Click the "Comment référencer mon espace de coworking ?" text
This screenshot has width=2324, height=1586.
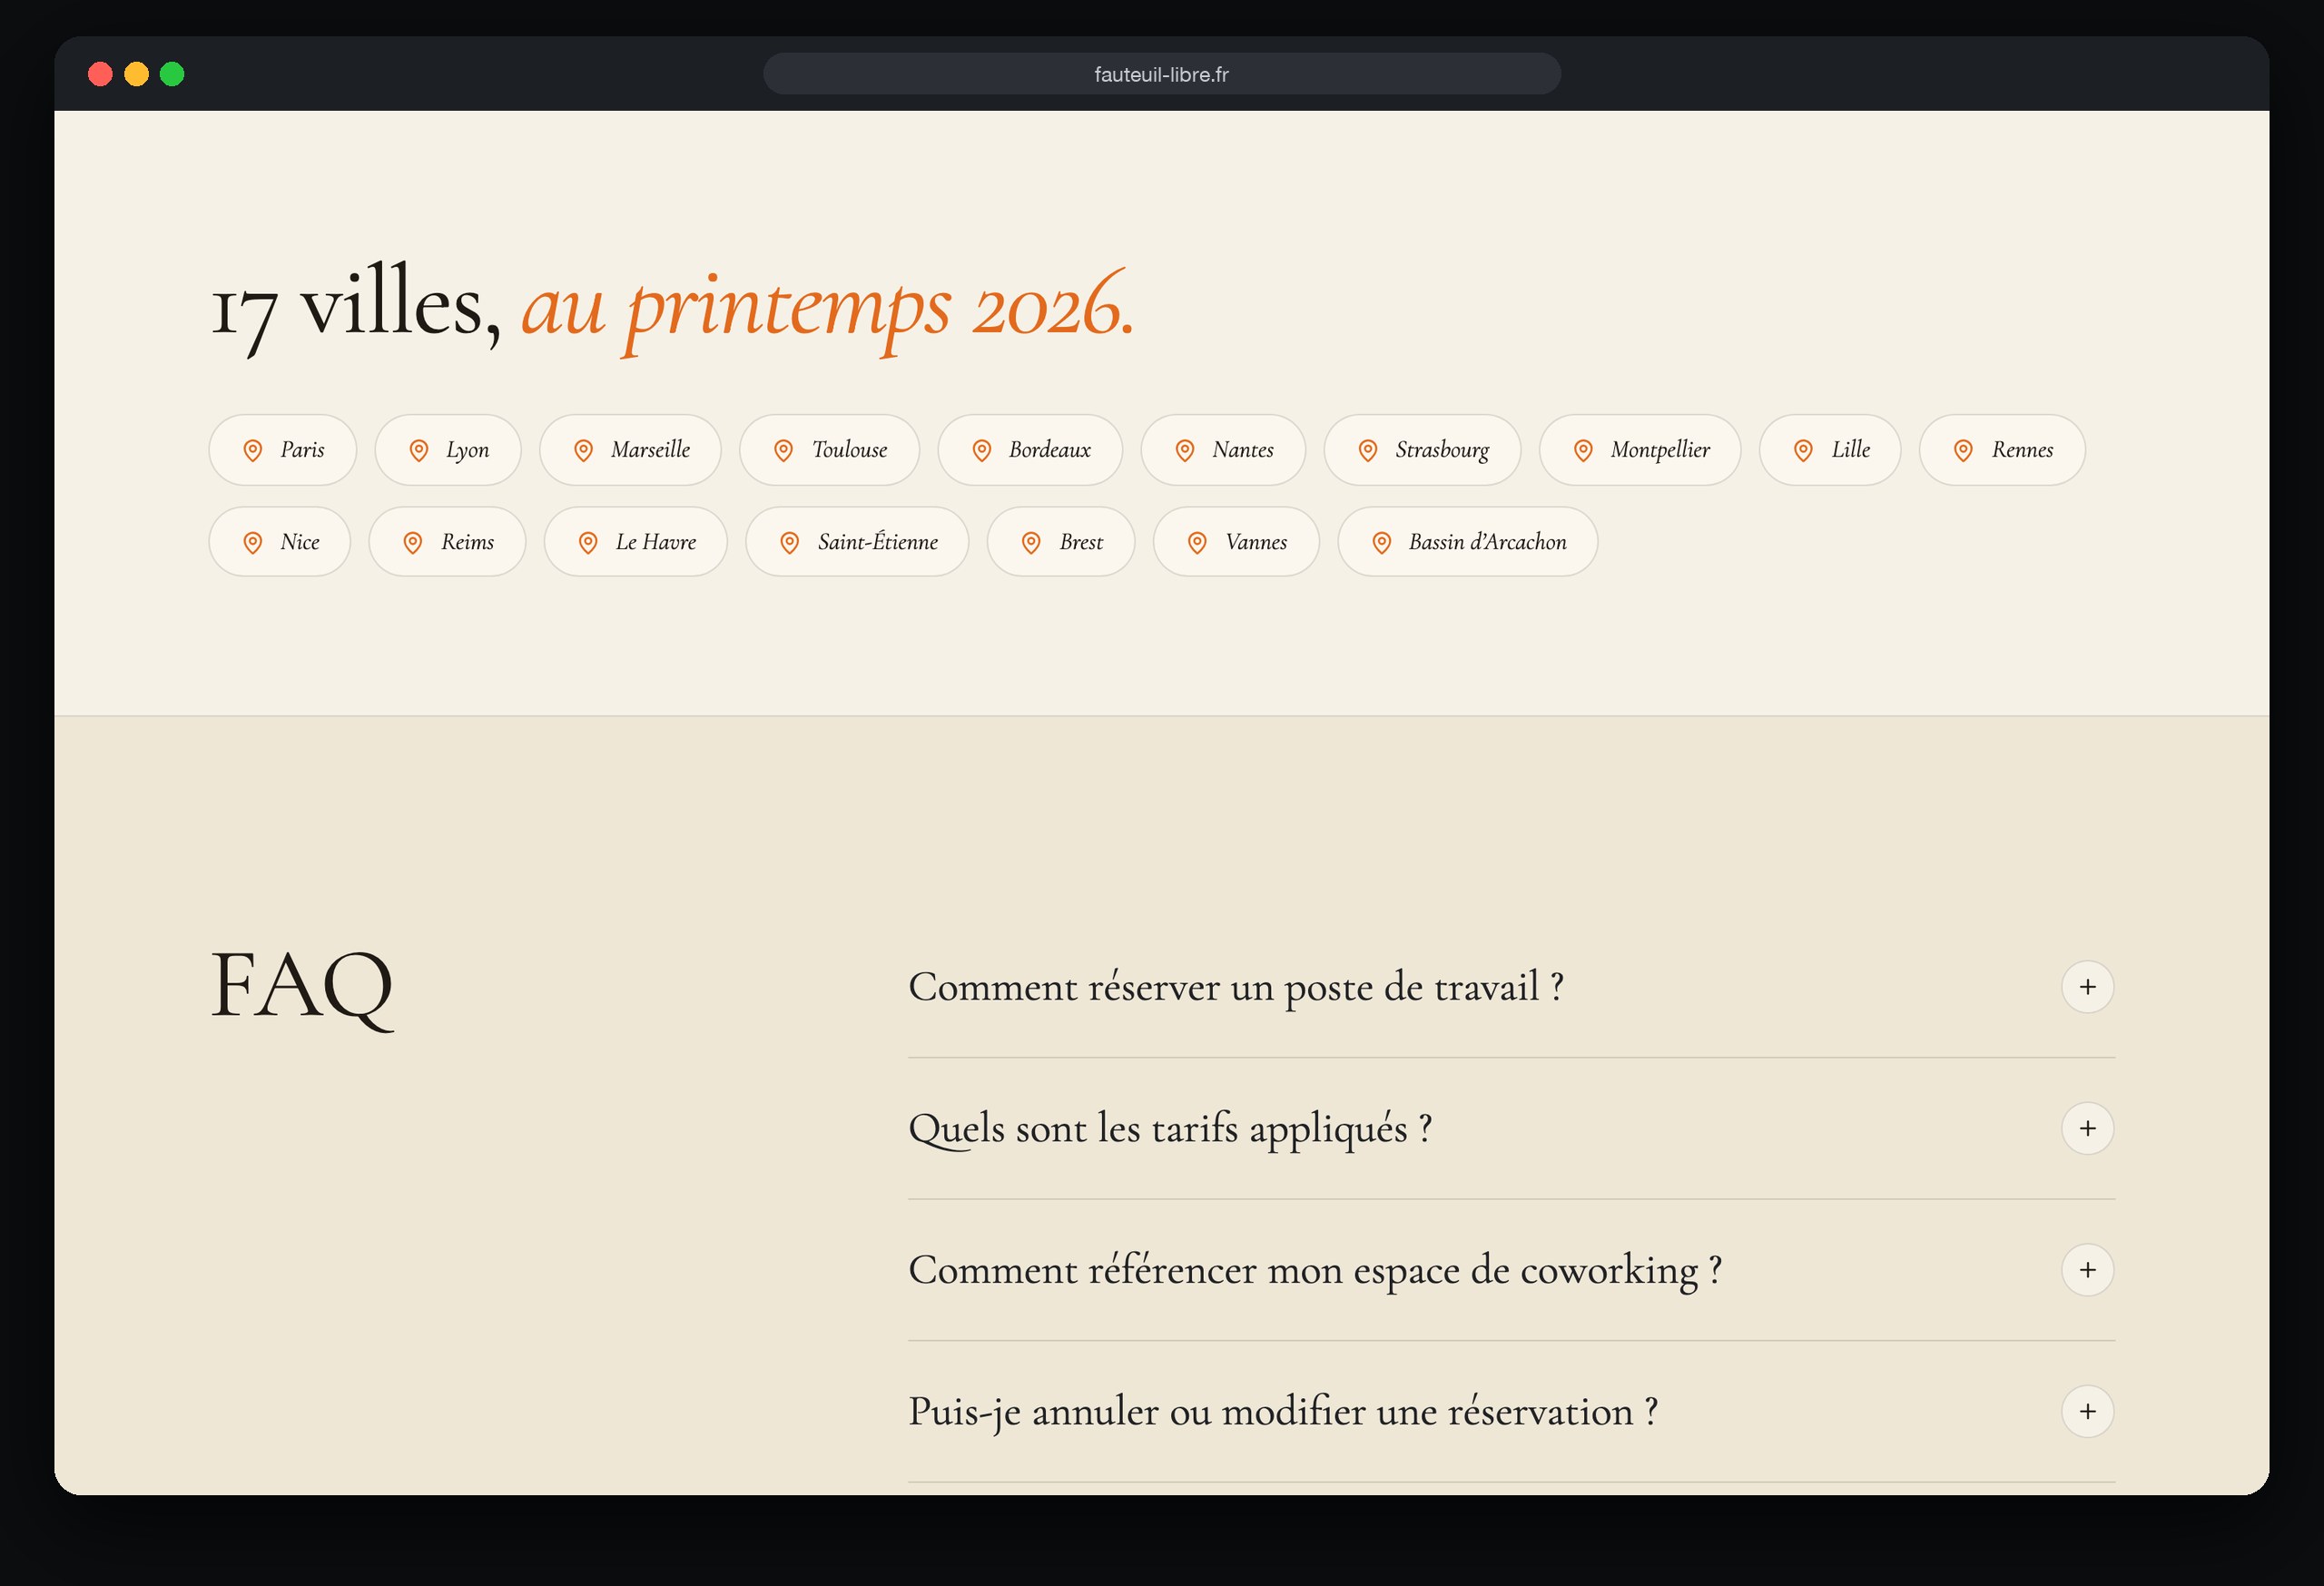pos(1315,1270)
